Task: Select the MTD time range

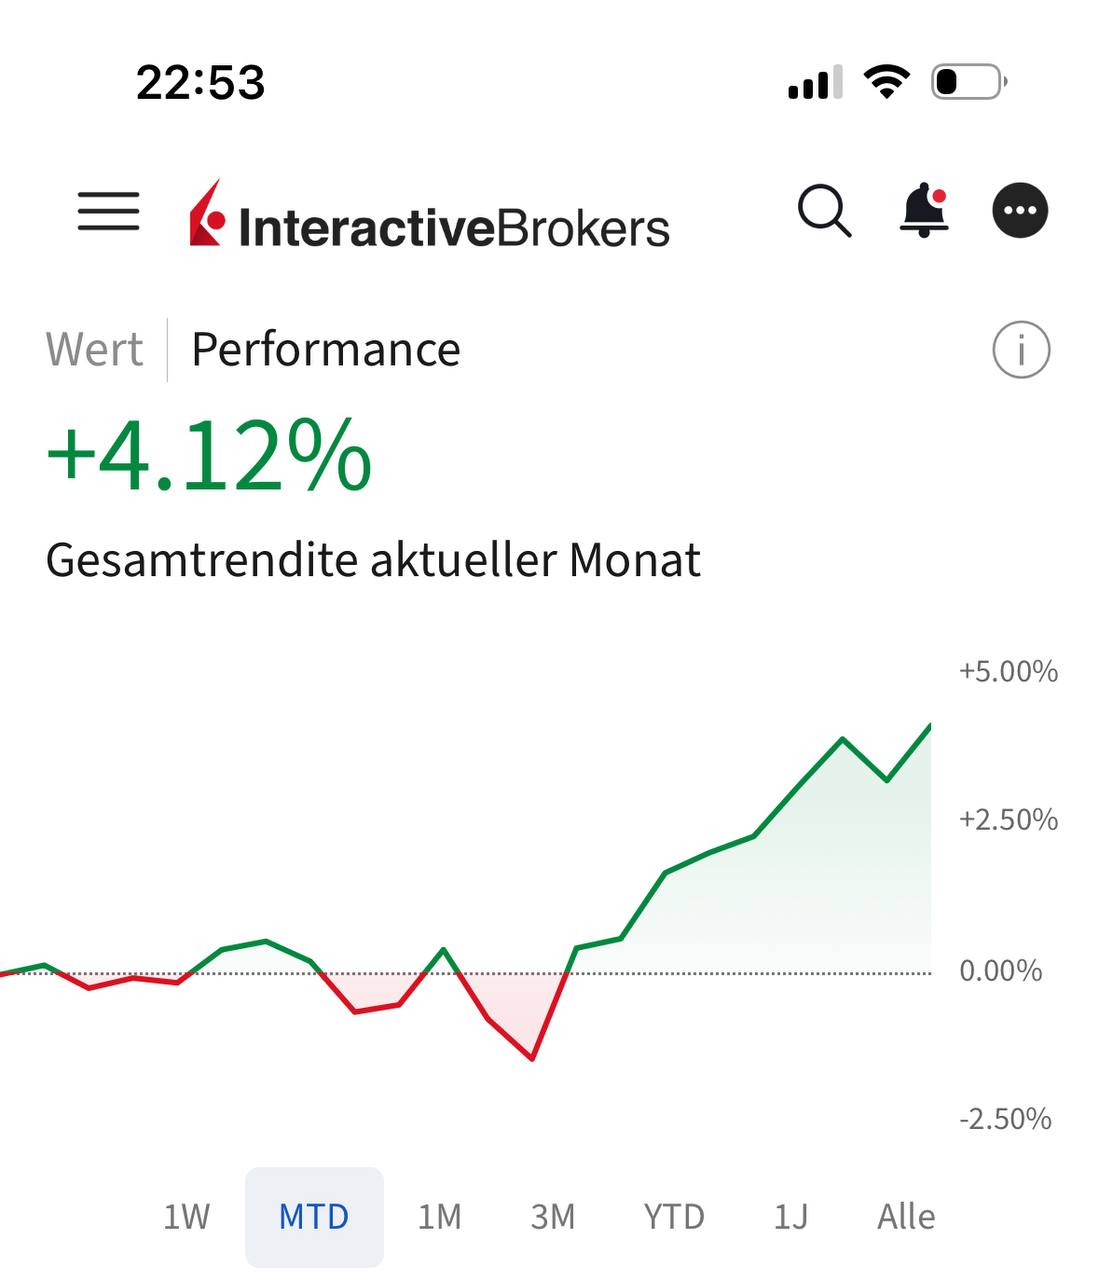Action: click(x=314, y=1217)
